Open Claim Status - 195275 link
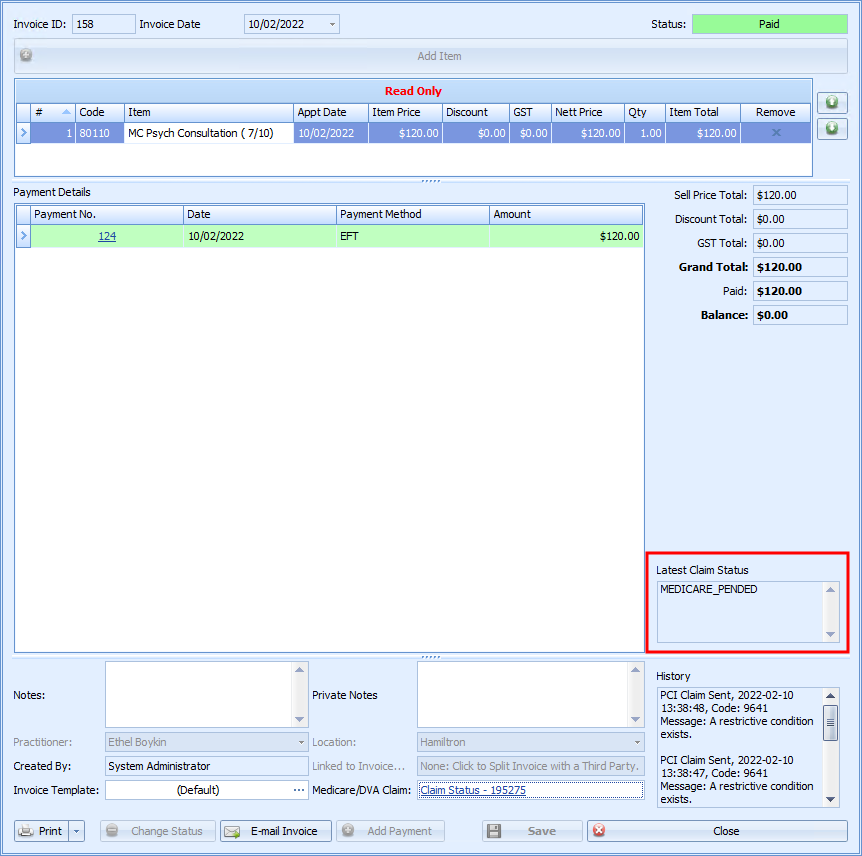 coord(473,790)
